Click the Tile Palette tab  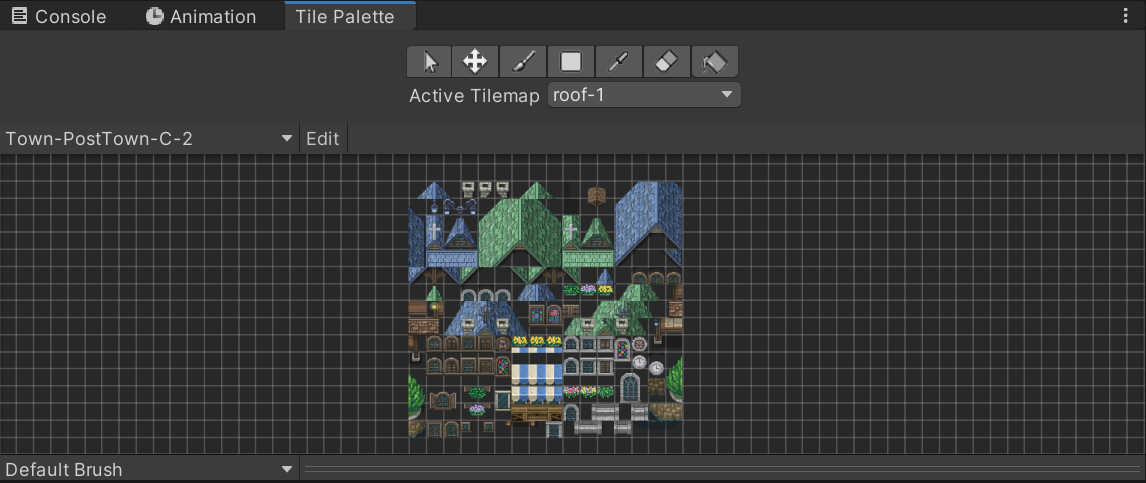tap(345, 17)
